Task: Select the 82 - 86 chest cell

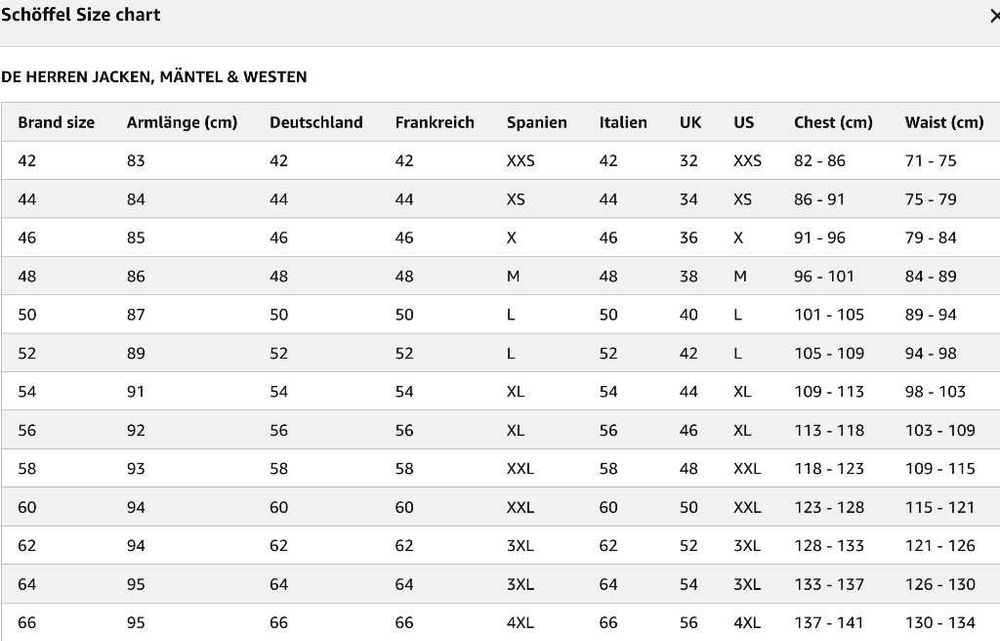Action: coord(820,160)
